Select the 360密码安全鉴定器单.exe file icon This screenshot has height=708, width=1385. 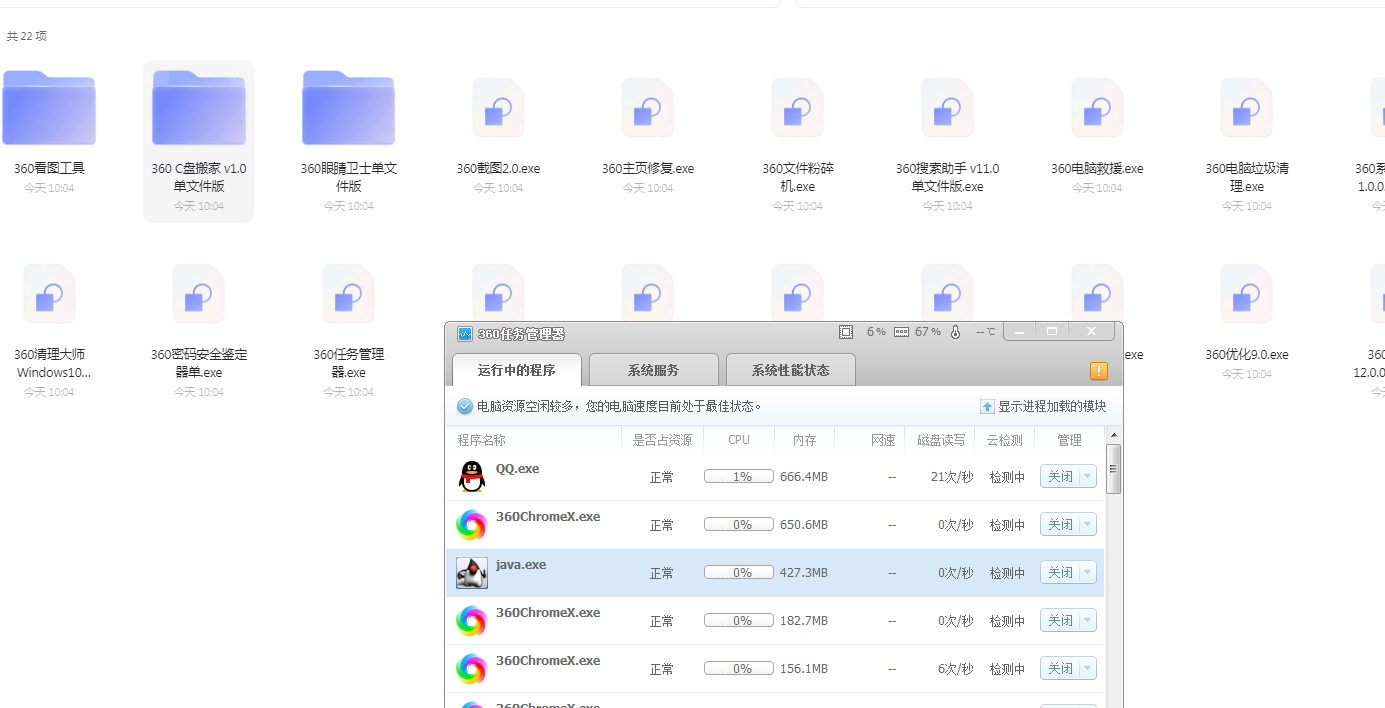[199, 294]
